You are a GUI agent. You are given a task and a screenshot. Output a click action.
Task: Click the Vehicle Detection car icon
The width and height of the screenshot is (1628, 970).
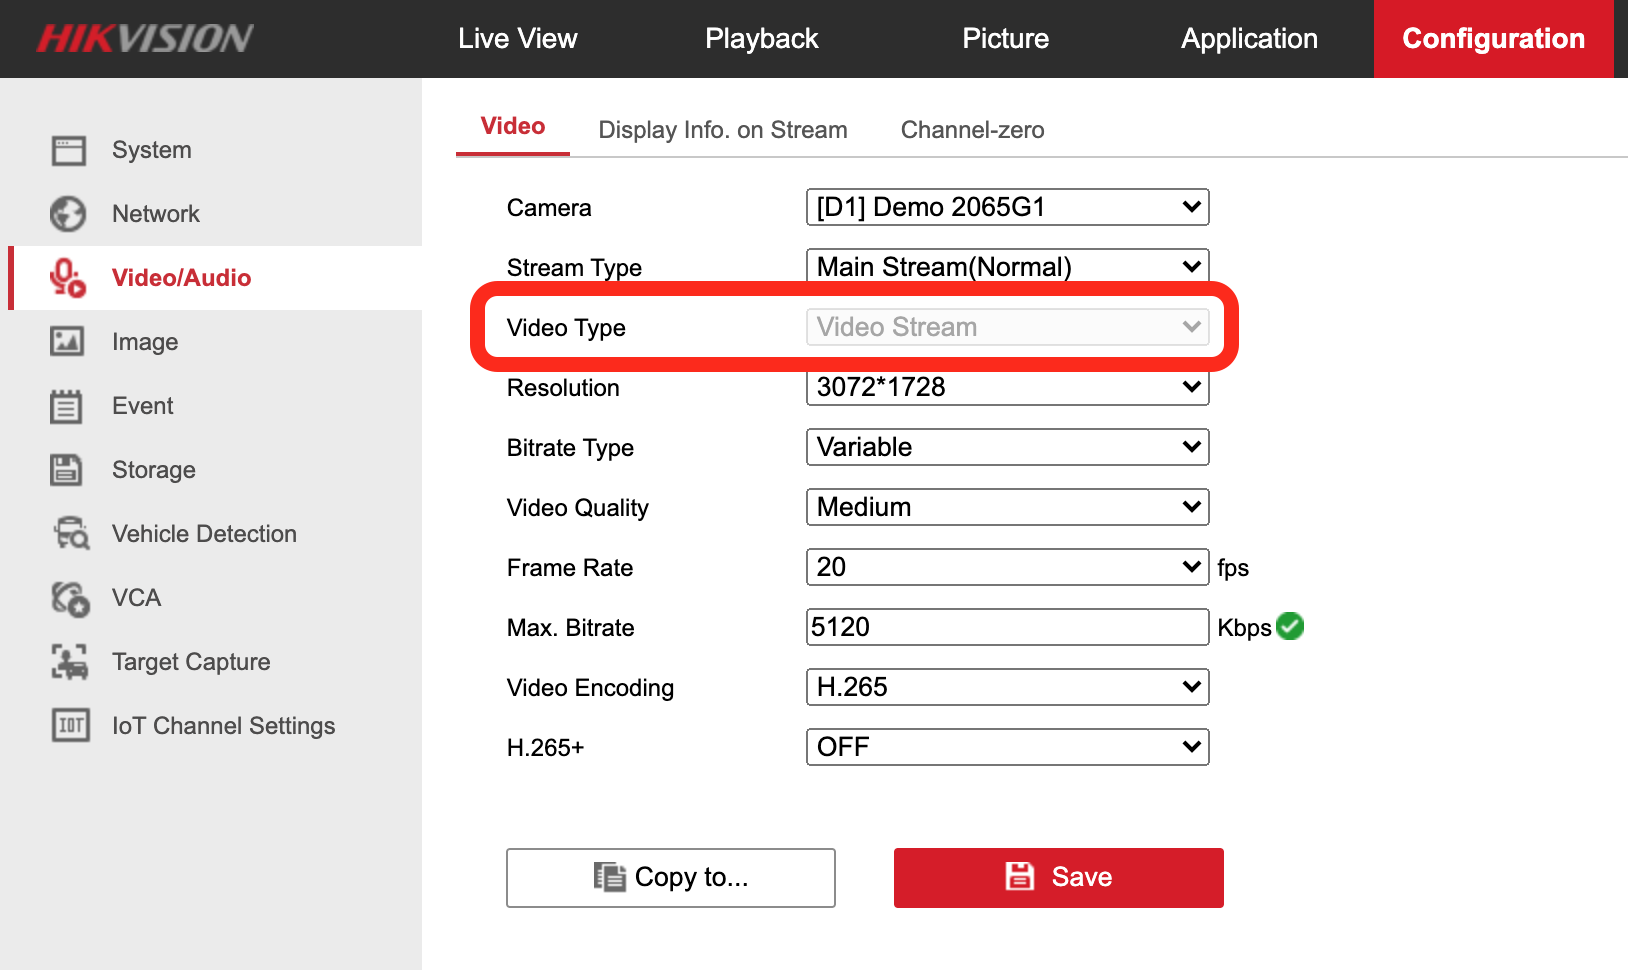[70, 534]
